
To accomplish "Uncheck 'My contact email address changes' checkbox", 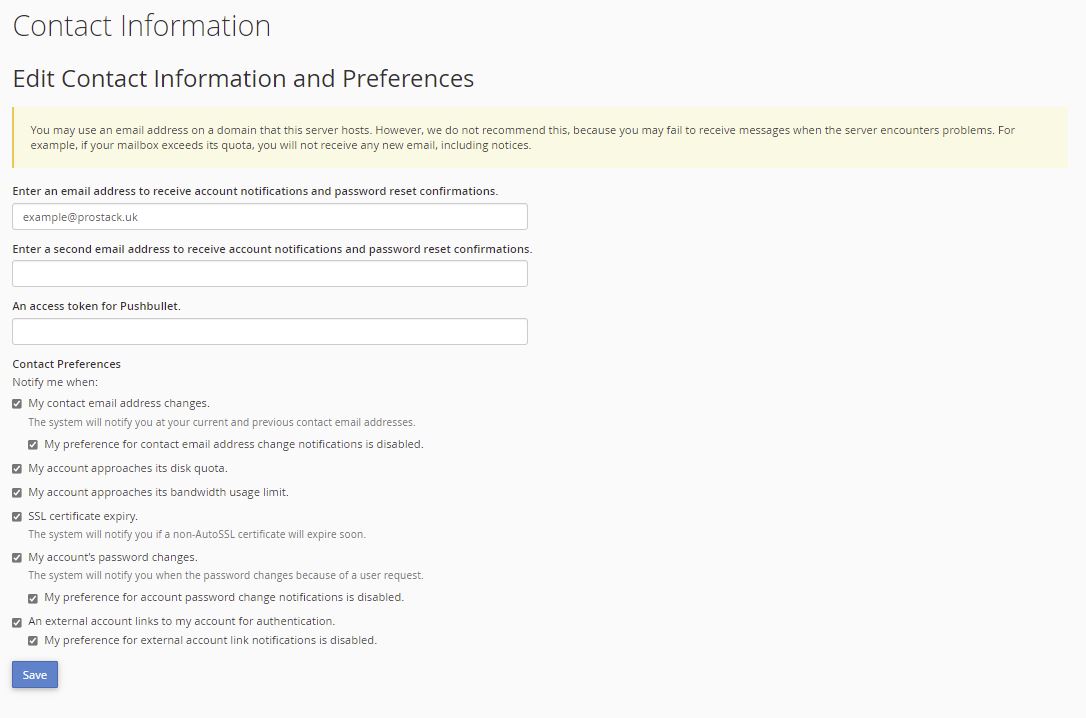I will point(17,404).
